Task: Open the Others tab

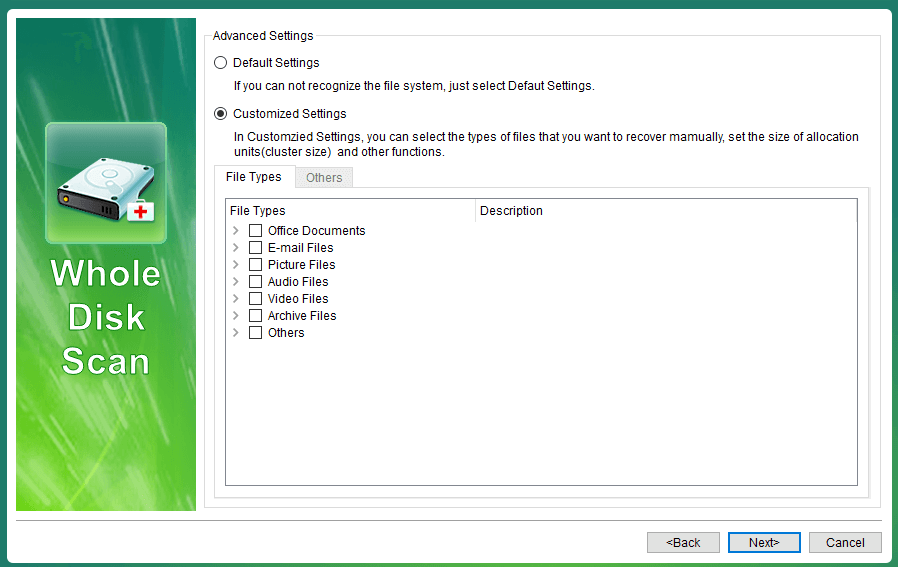Action: tap(324, 178)
